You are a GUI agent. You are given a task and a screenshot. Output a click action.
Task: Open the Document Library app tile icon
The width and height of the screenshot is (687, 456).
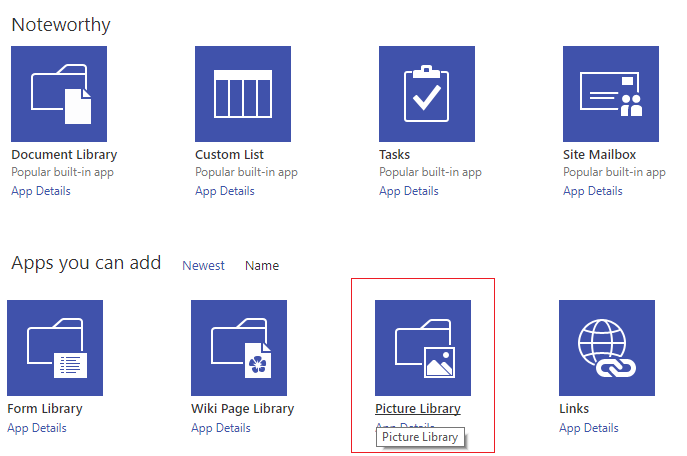(x=59, y=94)
